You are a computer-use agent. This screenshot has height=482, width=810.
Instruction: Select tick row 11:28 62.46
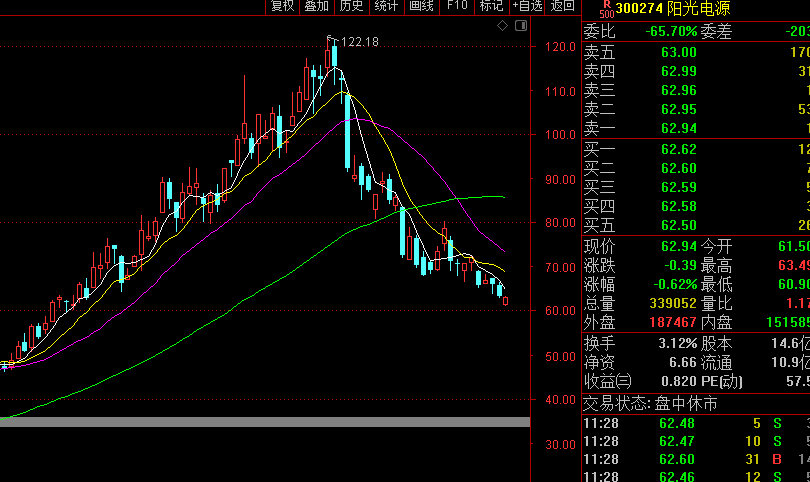point(696,476)
